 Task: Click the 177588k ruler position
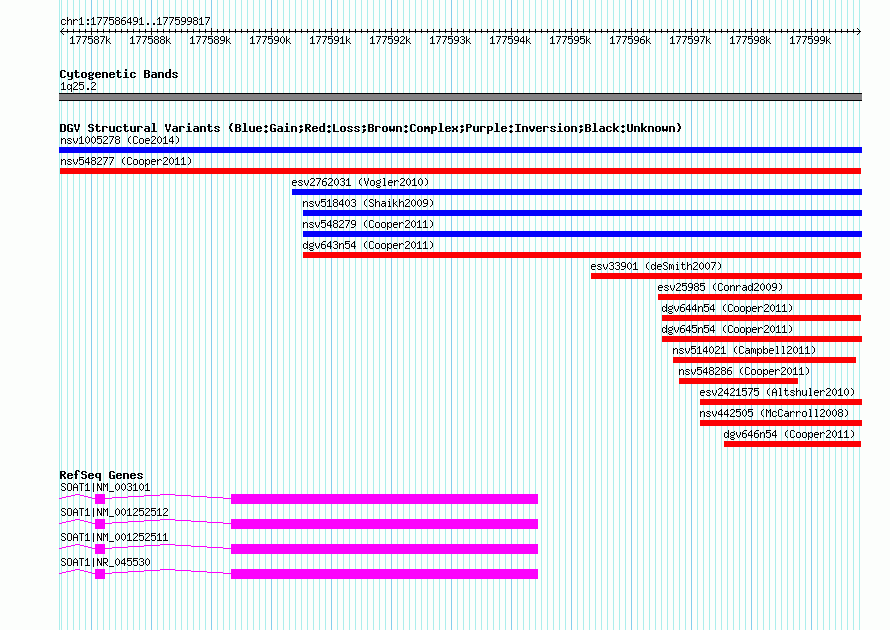click(x=150, y=40)
